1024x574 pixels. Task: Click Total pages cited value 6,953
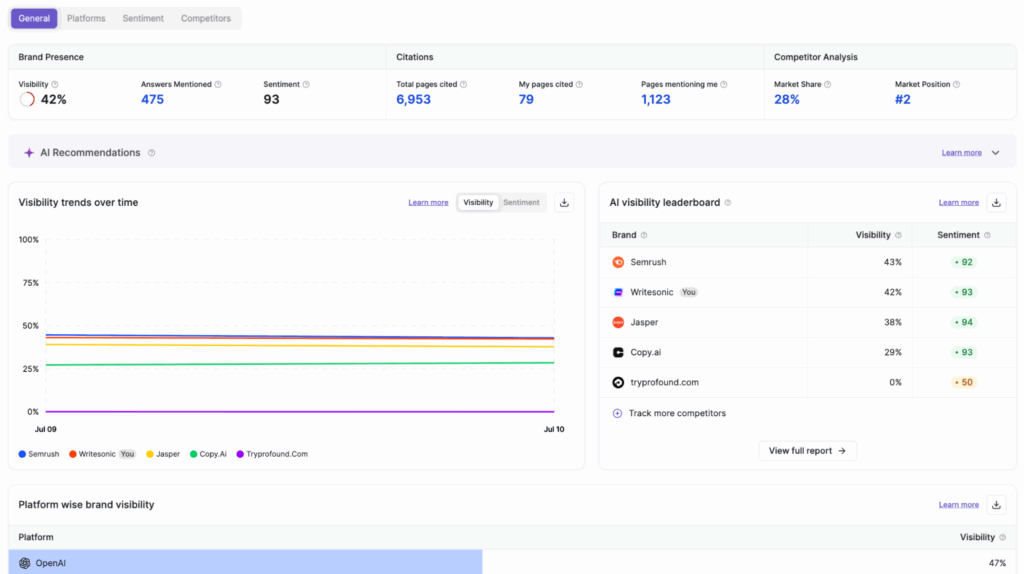pyautogui.click(x=413, y=99)
